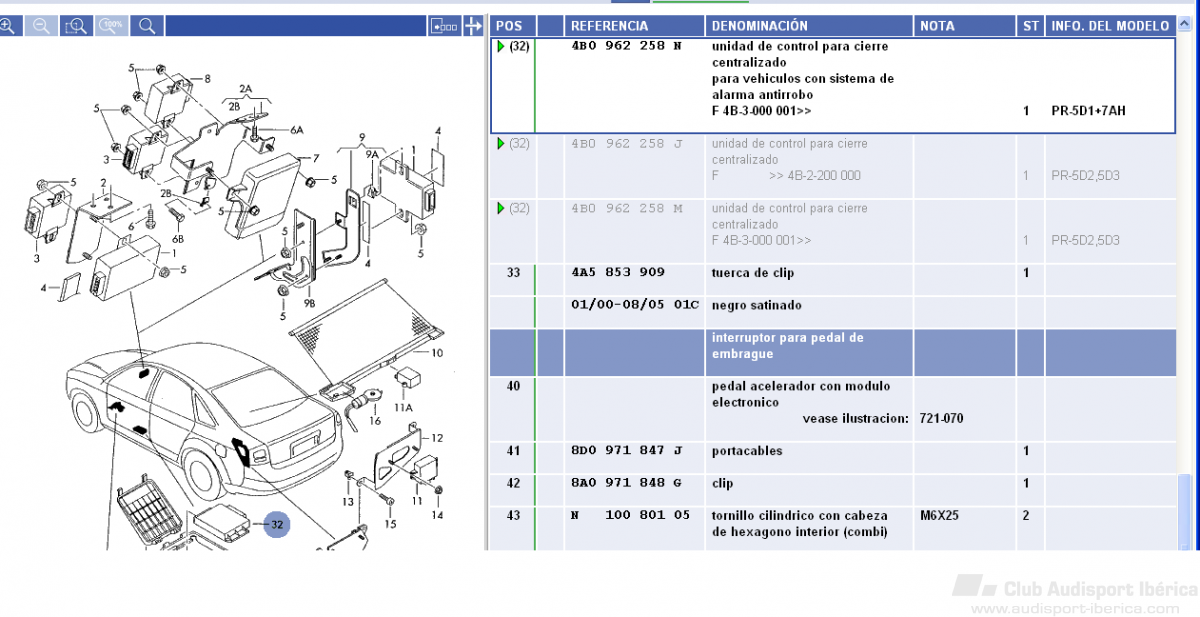Select the portacables part 8D0 971 847 J
This screenshot has height=617, width=1200.
tap(627, 451)
